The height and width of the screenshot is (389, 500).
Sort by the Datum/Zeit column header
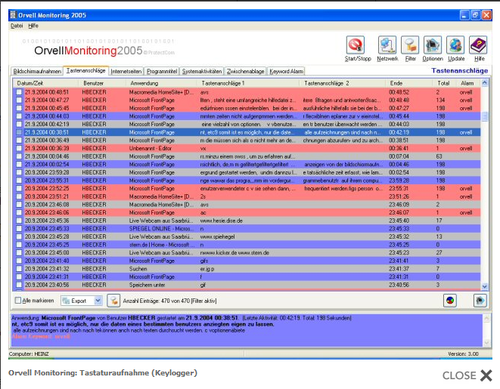click(46, 83)
